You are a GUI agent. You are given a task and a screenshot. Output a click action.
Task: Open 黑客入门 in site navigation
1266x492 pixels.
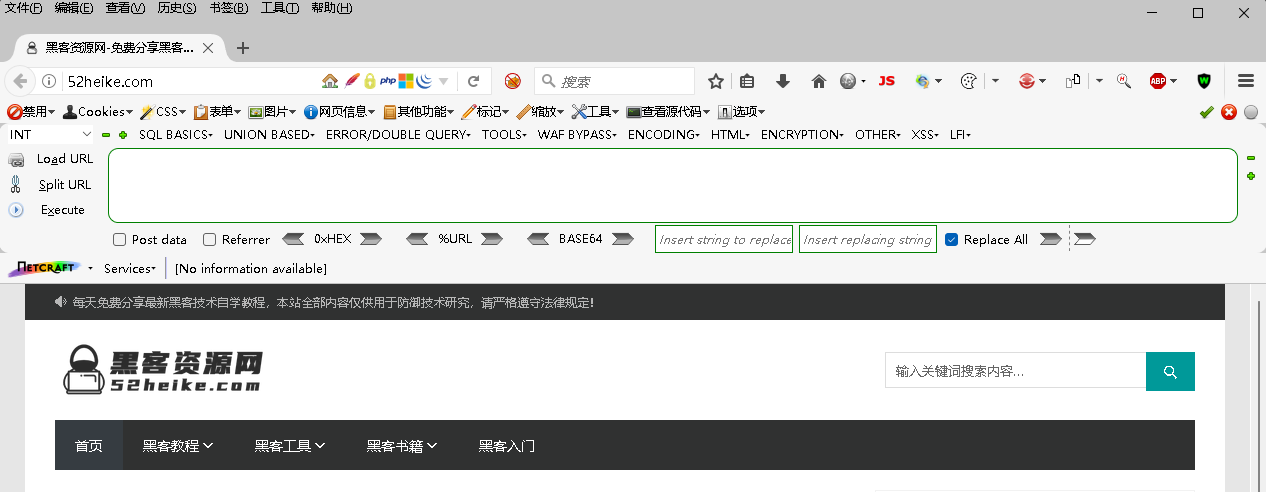[x=507, y=446]
